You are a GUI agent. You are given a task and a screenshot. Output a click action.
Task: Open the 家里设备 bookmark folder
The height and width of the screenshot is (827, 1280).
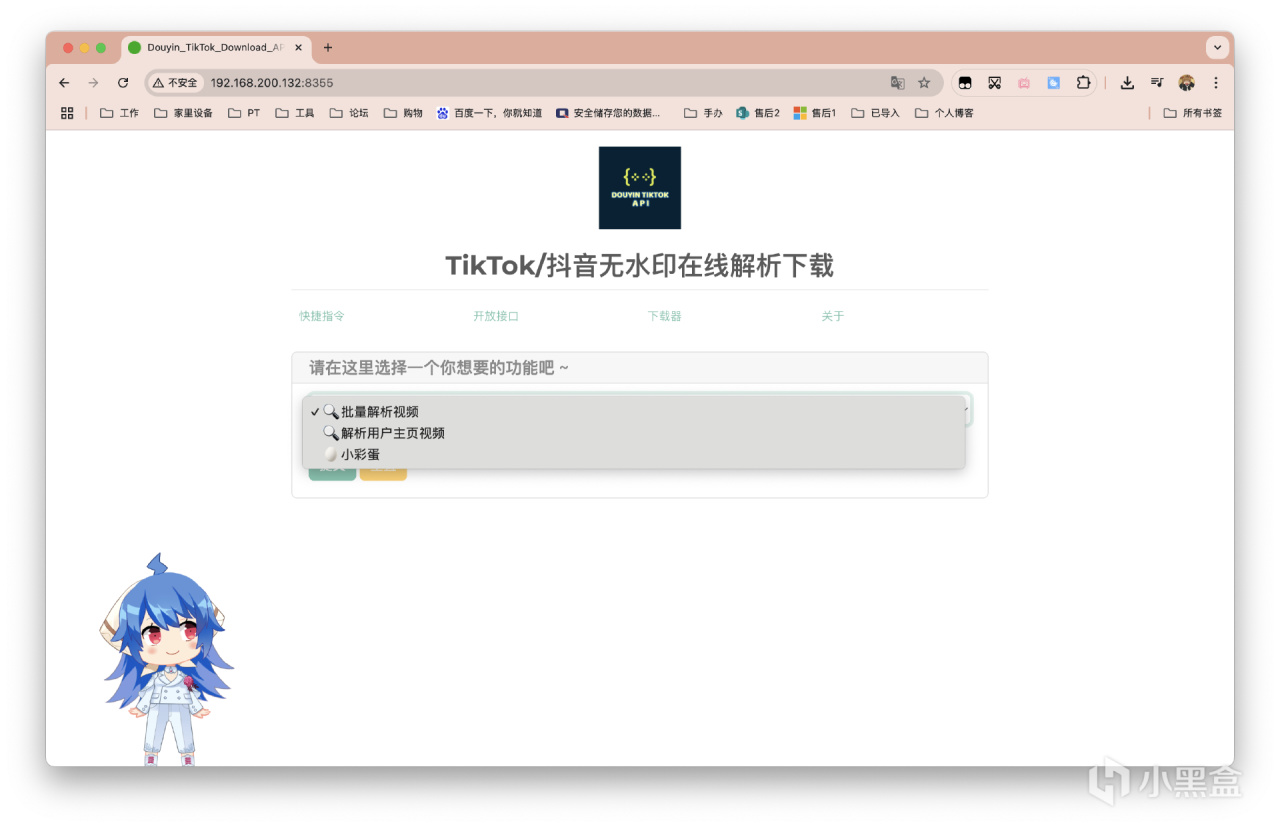click(x=183, y=113)
